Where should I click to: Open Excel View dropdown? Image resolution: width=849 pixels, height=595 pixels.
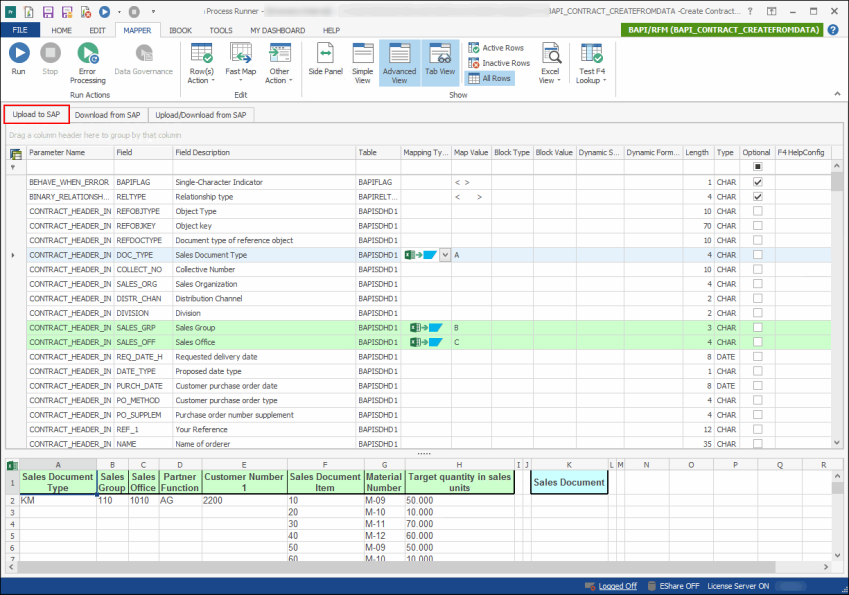550,64
